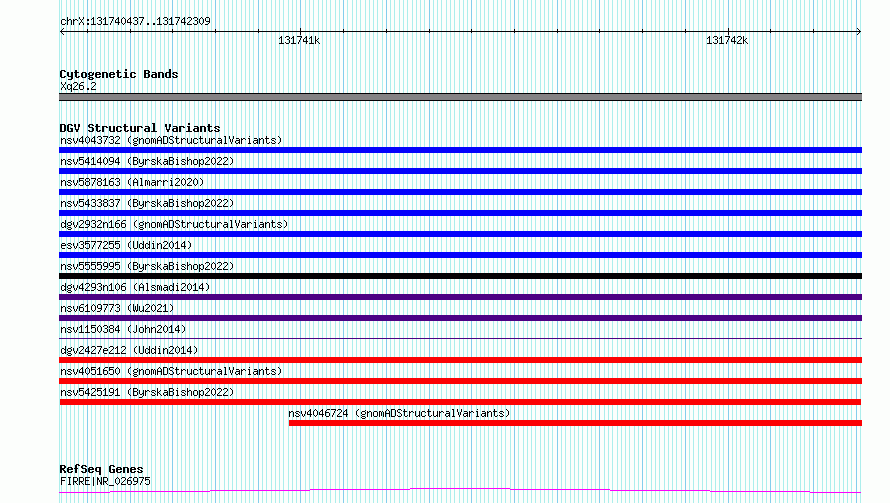Click the short red bar under nsv4046724

point(576,423)
